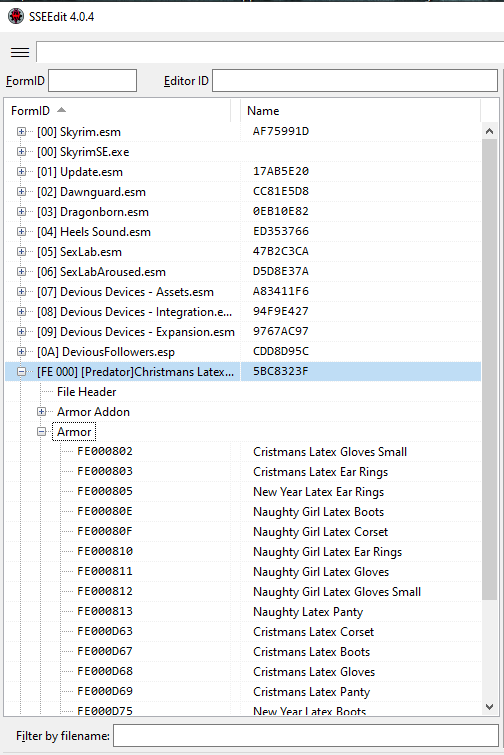Viewport: 504px width, 755px height.
Task: Expand the [0A] DeviousFollowers.esp node
Action: point(21,351)
